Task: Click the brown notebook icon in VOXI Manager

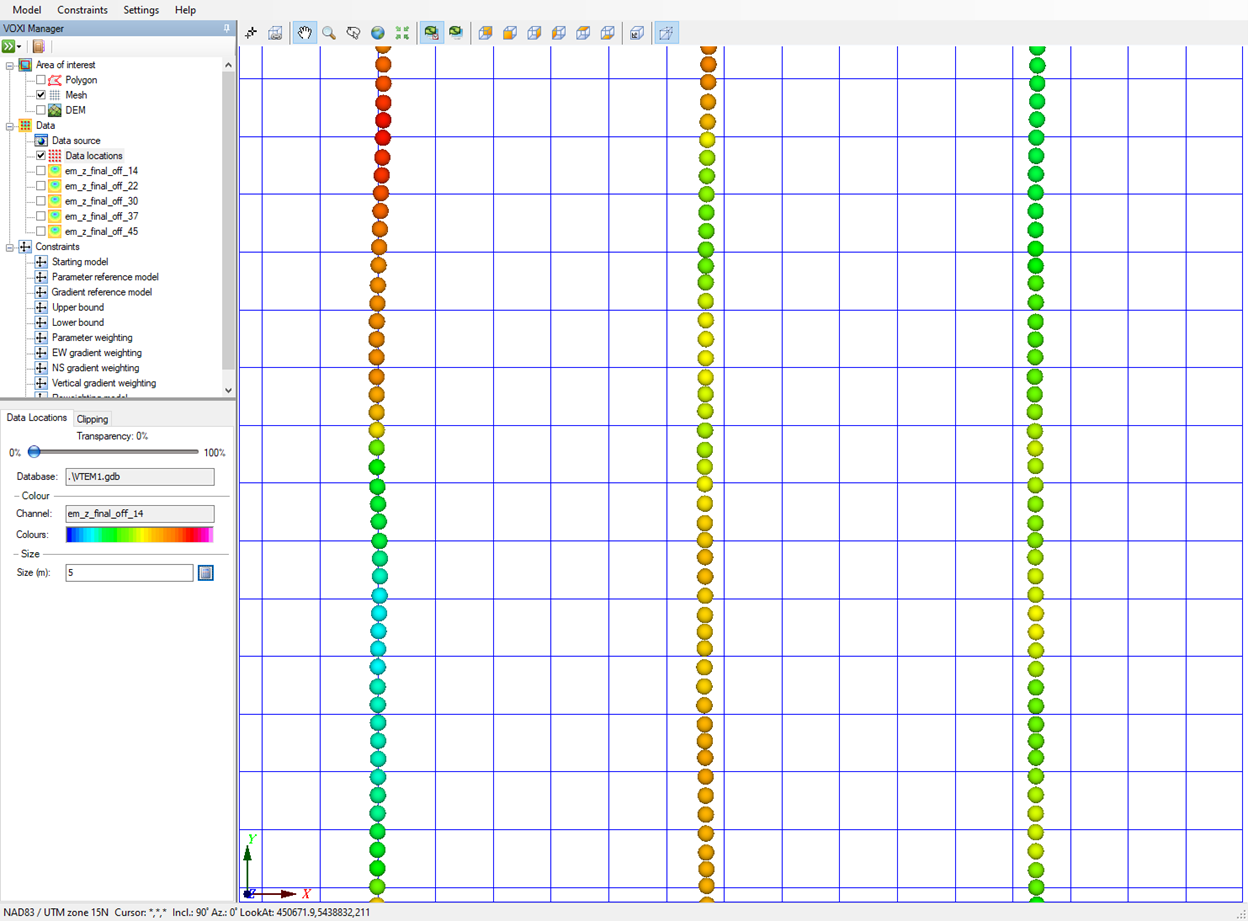Action: pos(39,46)
